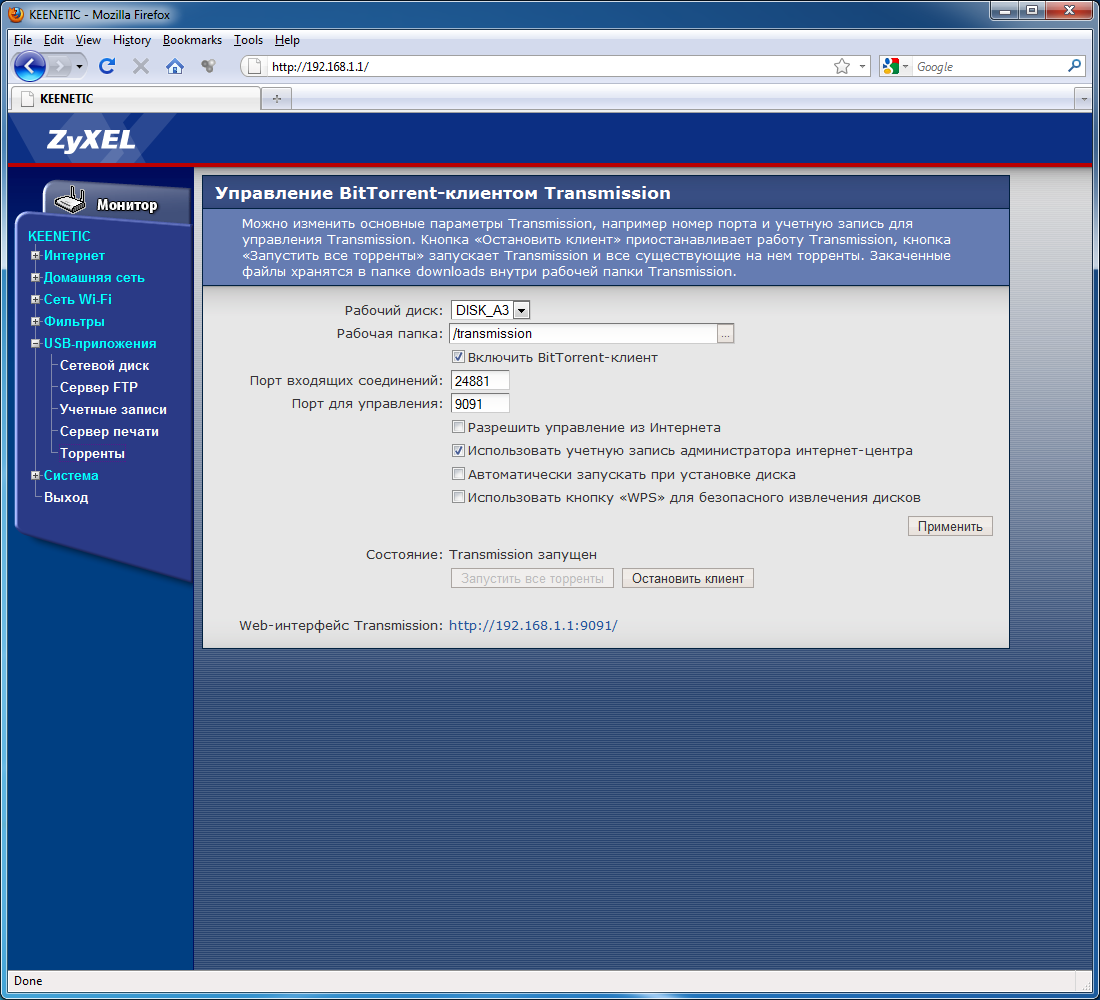The width and height of the screenshot is (1100, 1000).
Task: Browse for the working folder with the ... button
Action: click(x=725, y=334)
